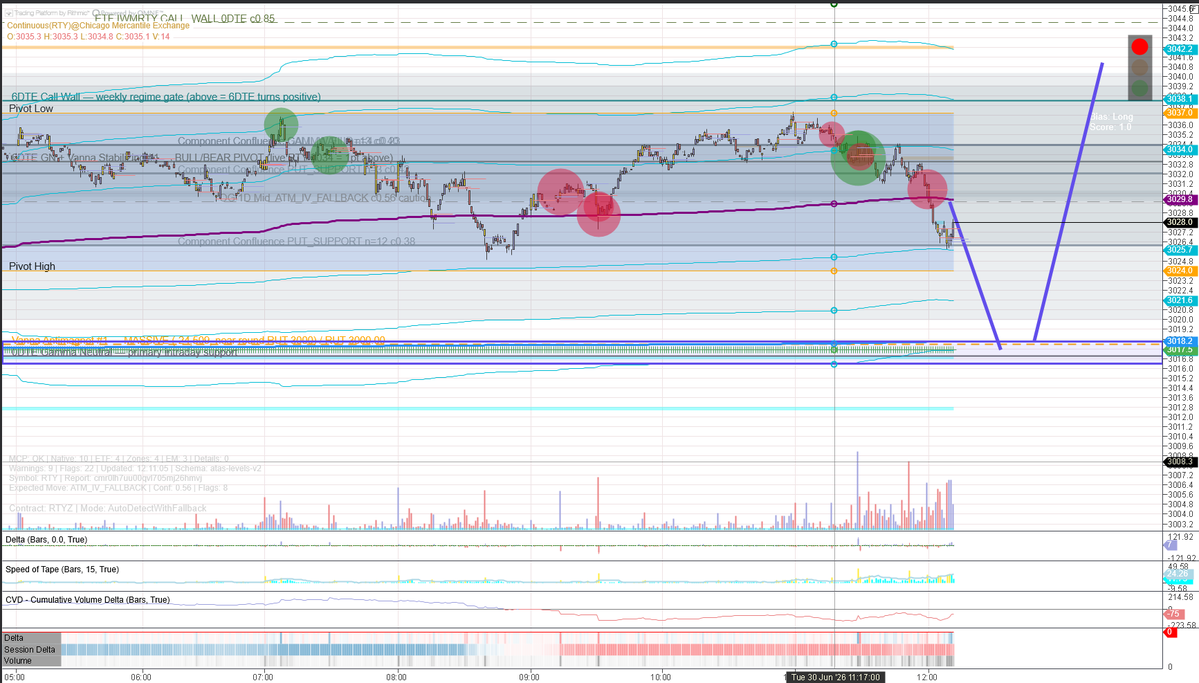Click the Pivot Low level label
Viewport: 1199px width, 683px height.
(31, 109)
